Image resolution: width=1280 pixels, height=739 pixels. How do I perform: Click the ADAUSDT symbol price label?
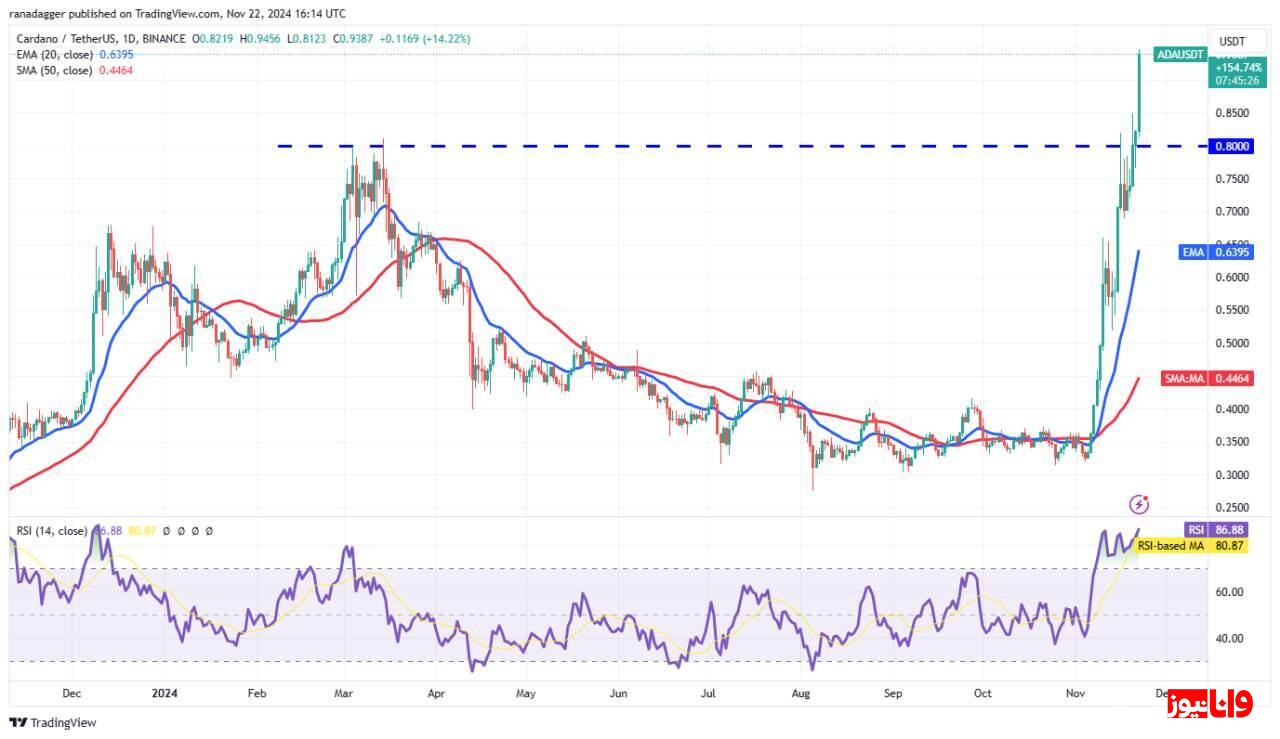coord(1180,54)
